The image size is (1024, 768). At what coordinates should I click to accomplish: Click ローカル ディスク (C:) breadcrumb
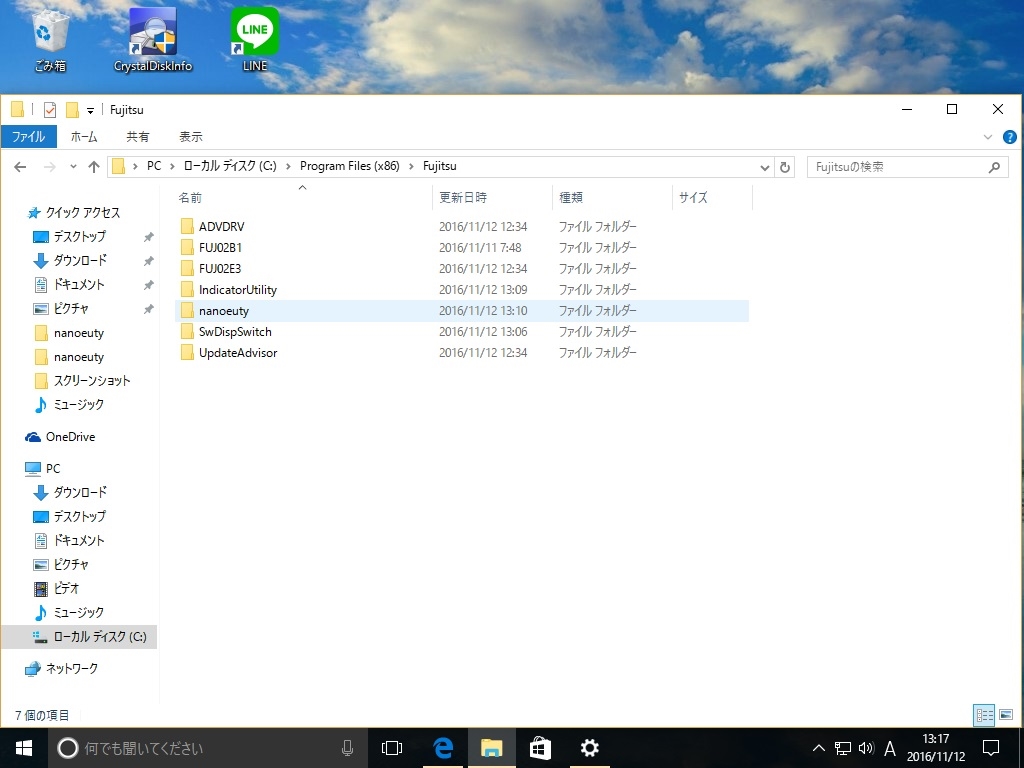(x=230, y=166)
